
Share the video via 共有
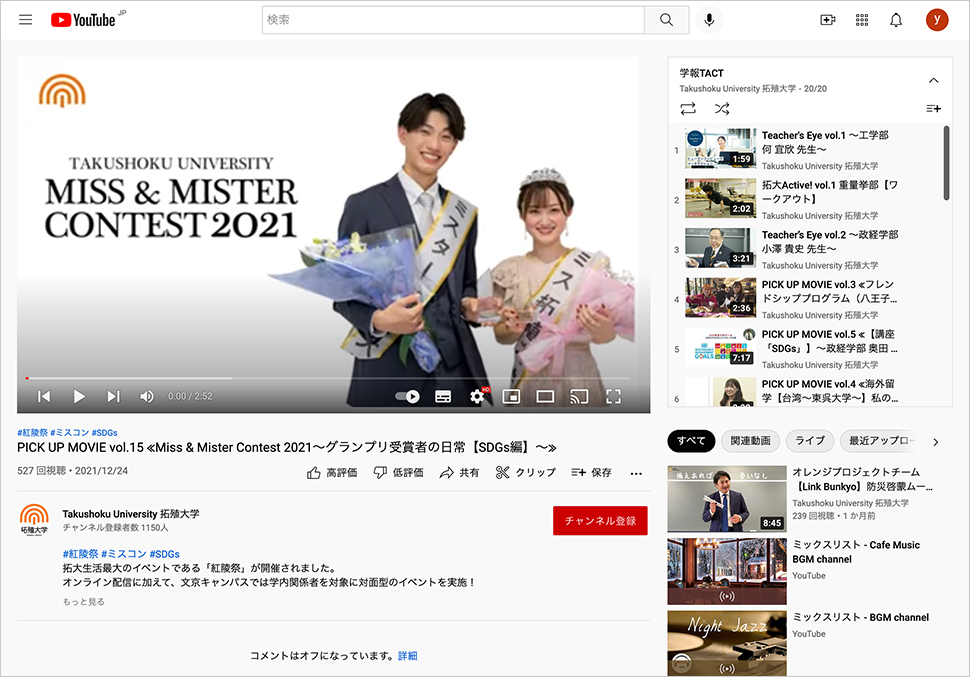(460, 473)
